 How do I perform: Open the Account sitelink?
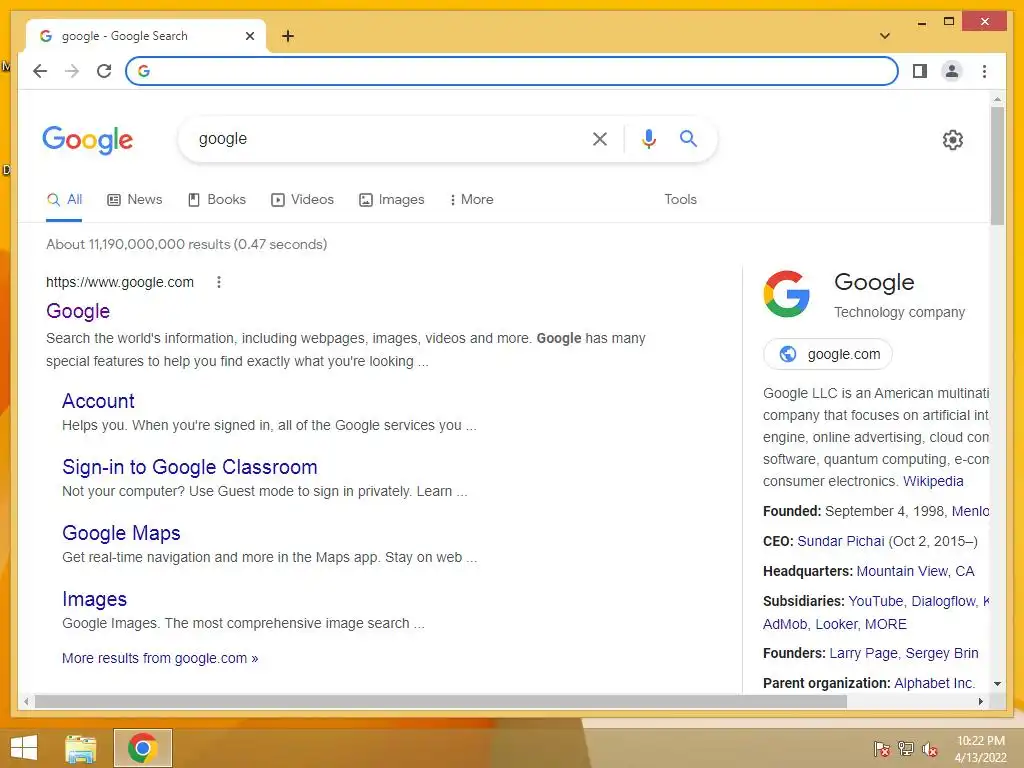[x=98, y=401]
